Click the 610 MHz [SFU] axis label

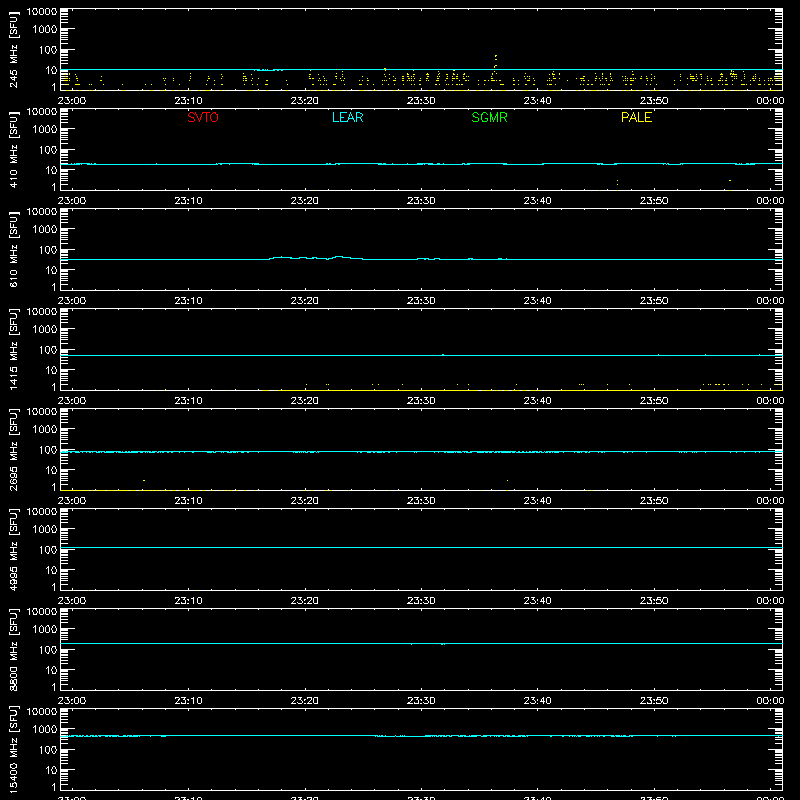(13, 249)
